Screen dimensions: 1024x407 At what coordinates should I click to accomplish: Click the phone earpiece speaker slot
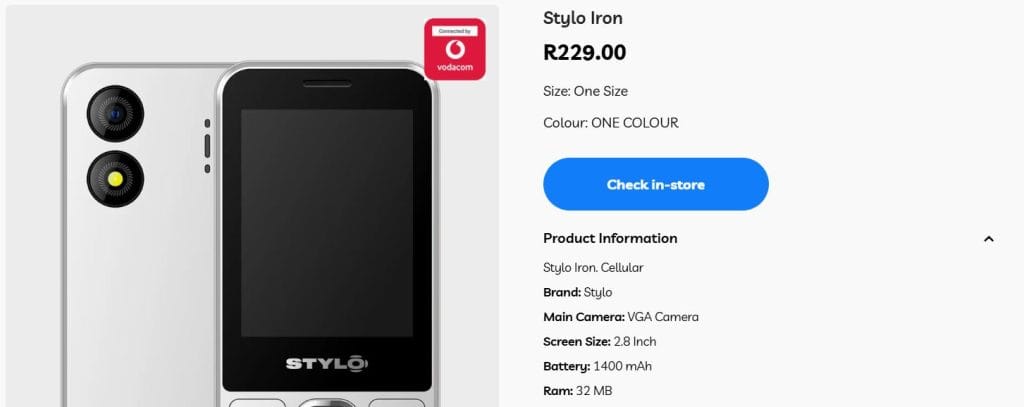pos(327,84)
